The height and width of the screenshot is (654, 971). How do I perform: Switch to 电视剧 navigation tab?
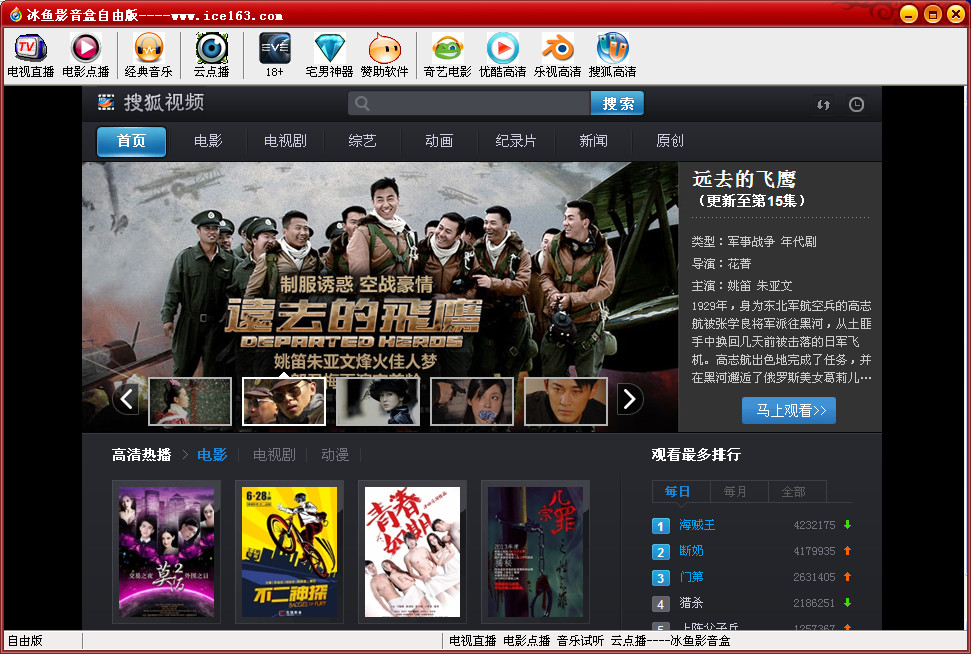tap(285, 141)
